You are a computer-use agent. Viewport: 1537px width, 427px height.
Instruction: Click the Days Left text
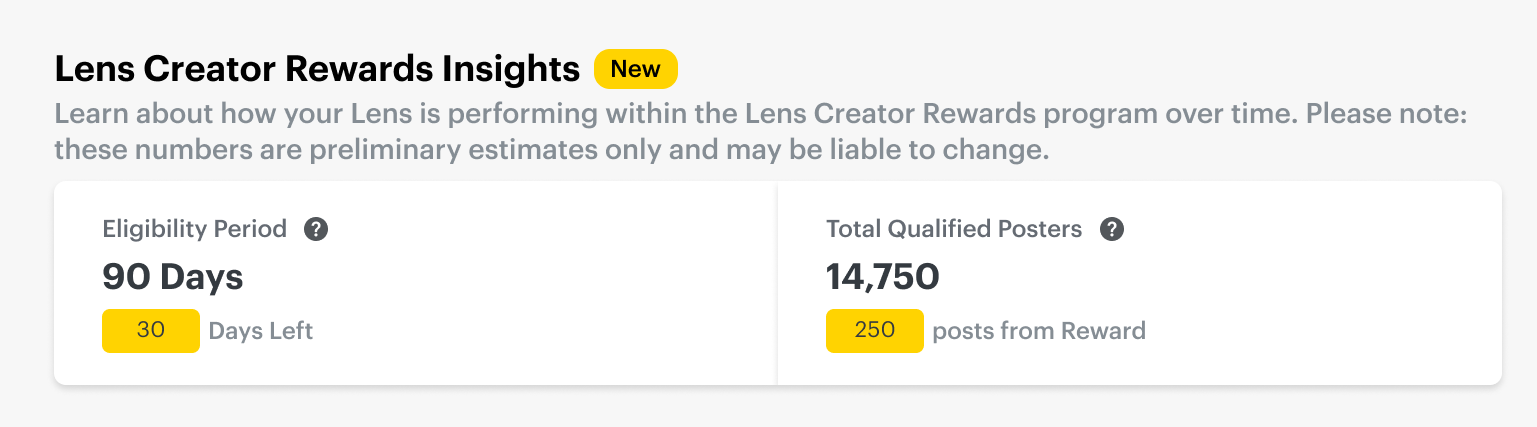260,331
